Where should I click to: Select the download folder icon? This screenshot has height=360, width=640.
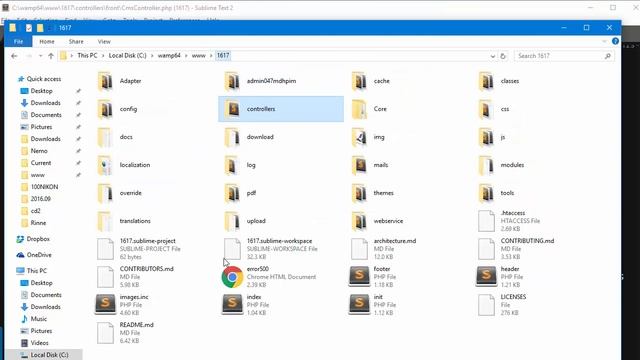point(232,137)
